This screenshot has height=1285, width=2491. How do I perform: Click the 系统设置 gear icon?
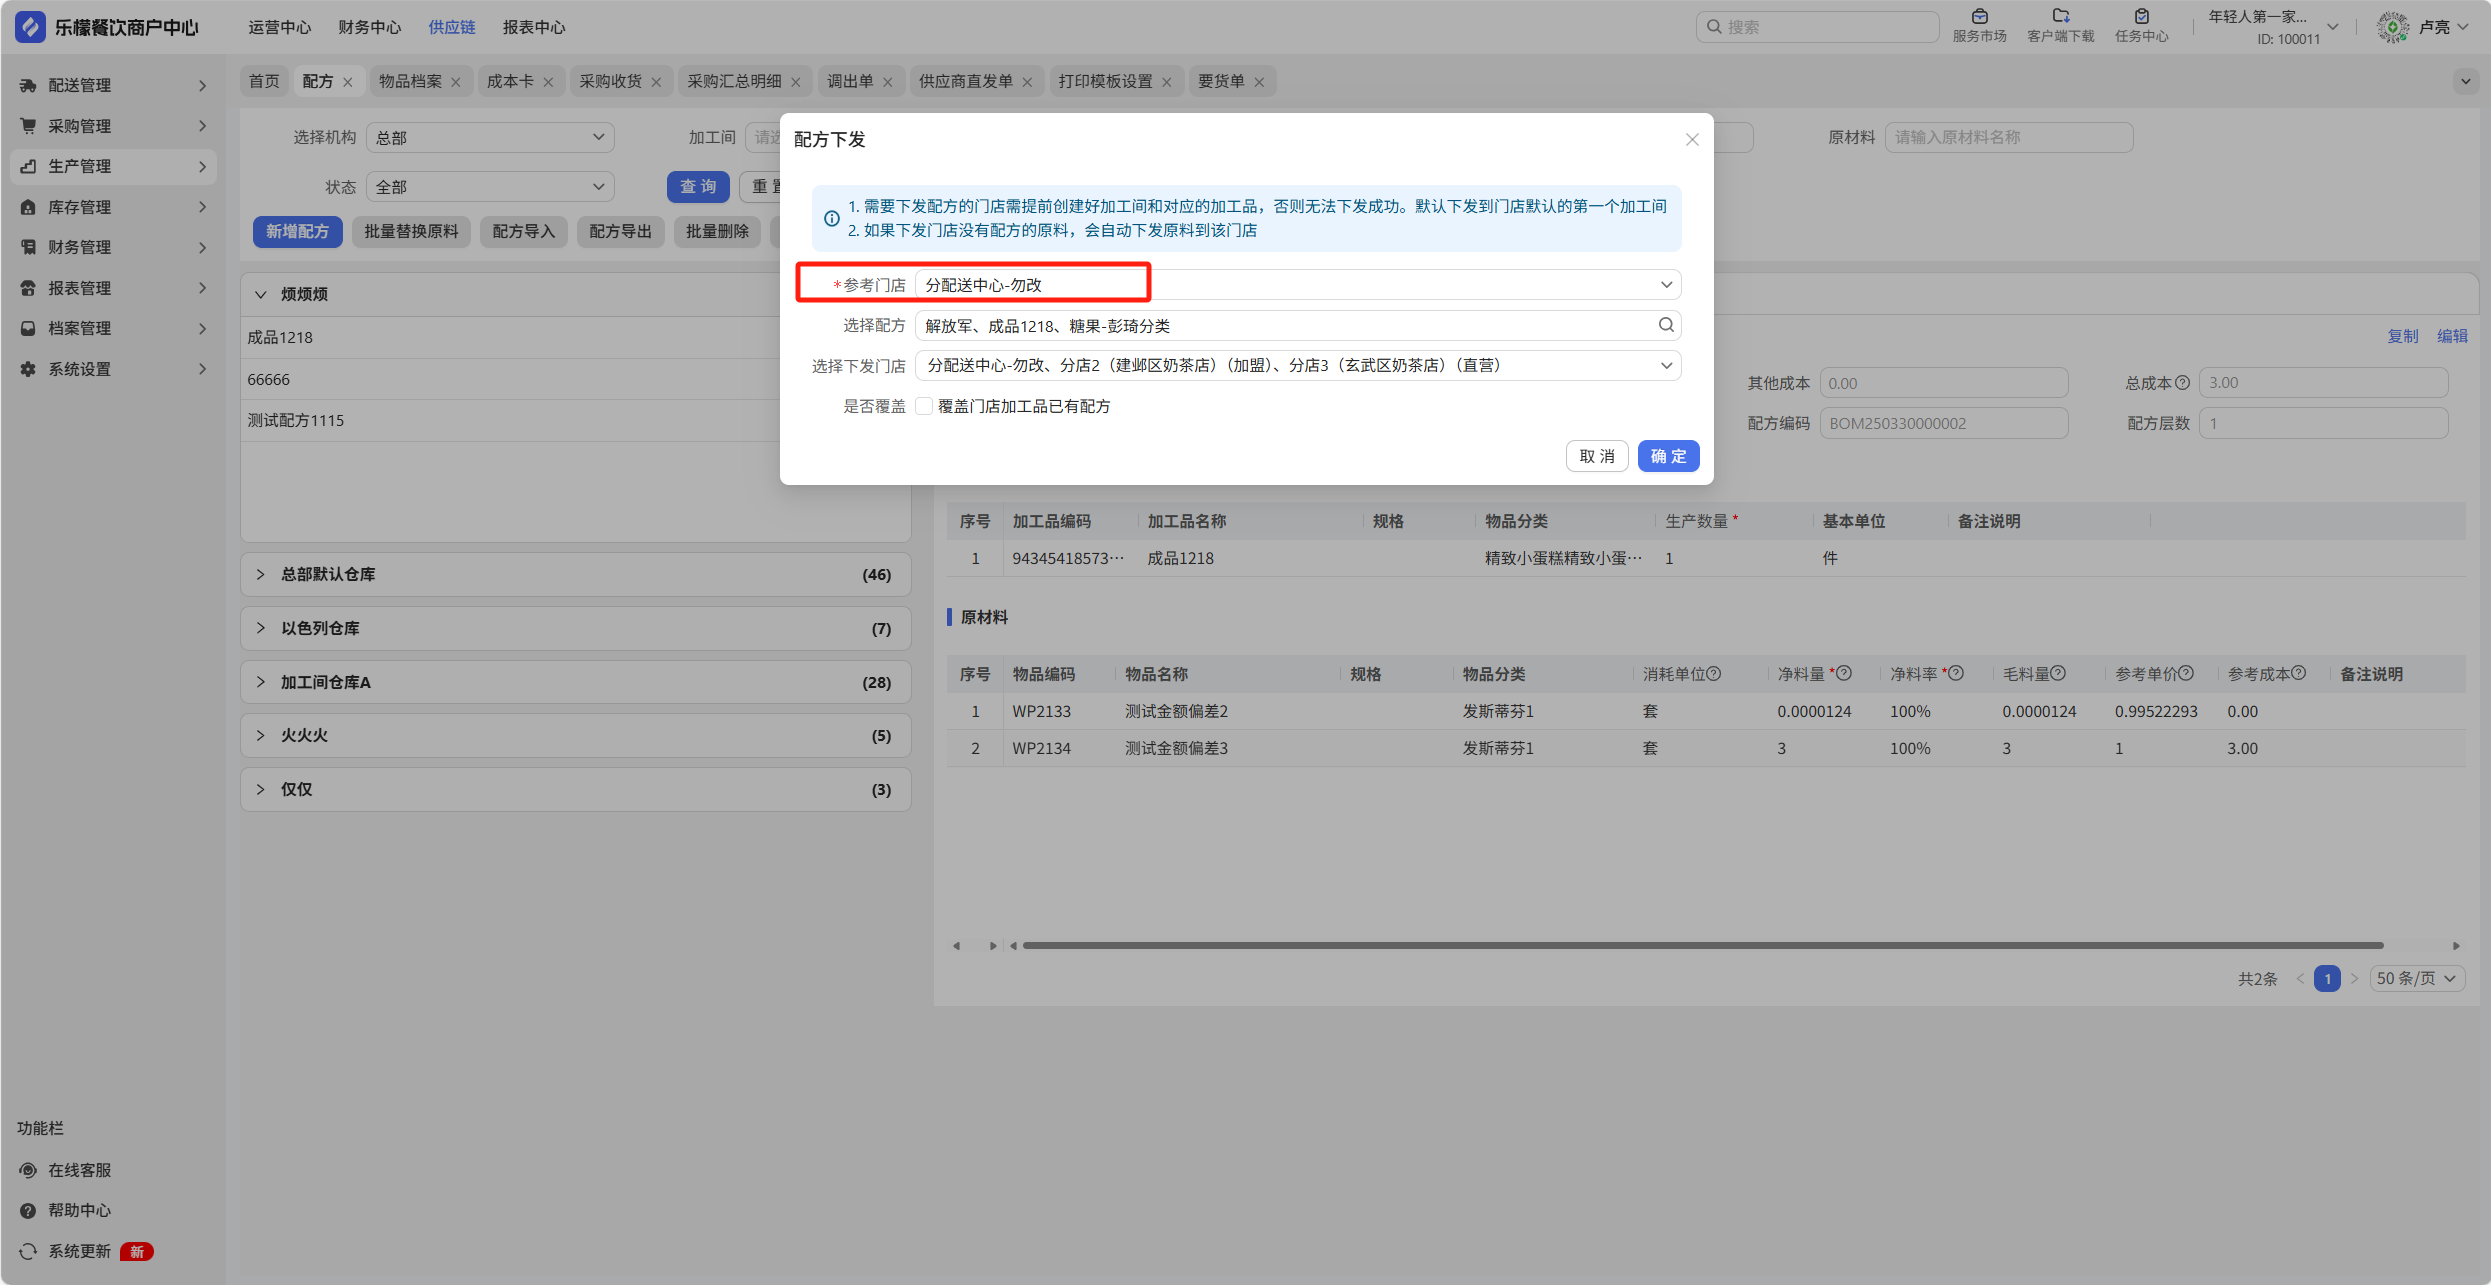pyautogui.click(x=28, y=369)
